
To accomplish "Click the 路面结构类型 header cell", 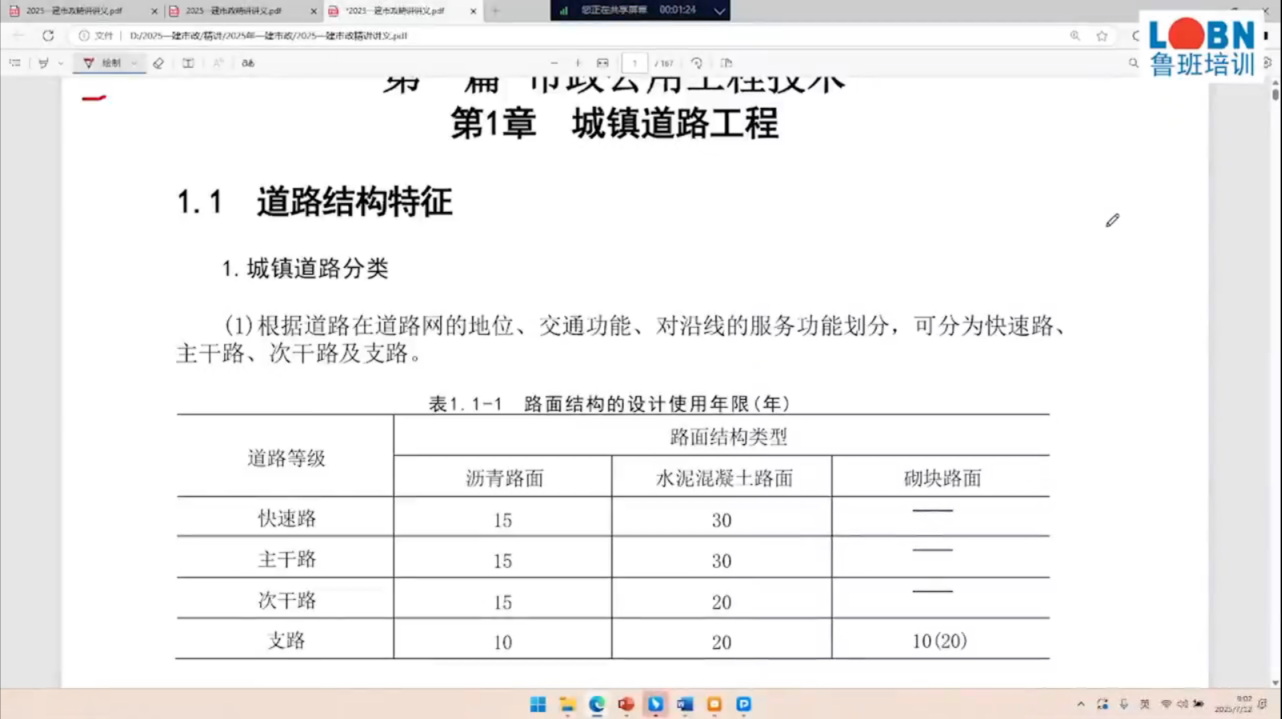I will click(x=721, y=437).
